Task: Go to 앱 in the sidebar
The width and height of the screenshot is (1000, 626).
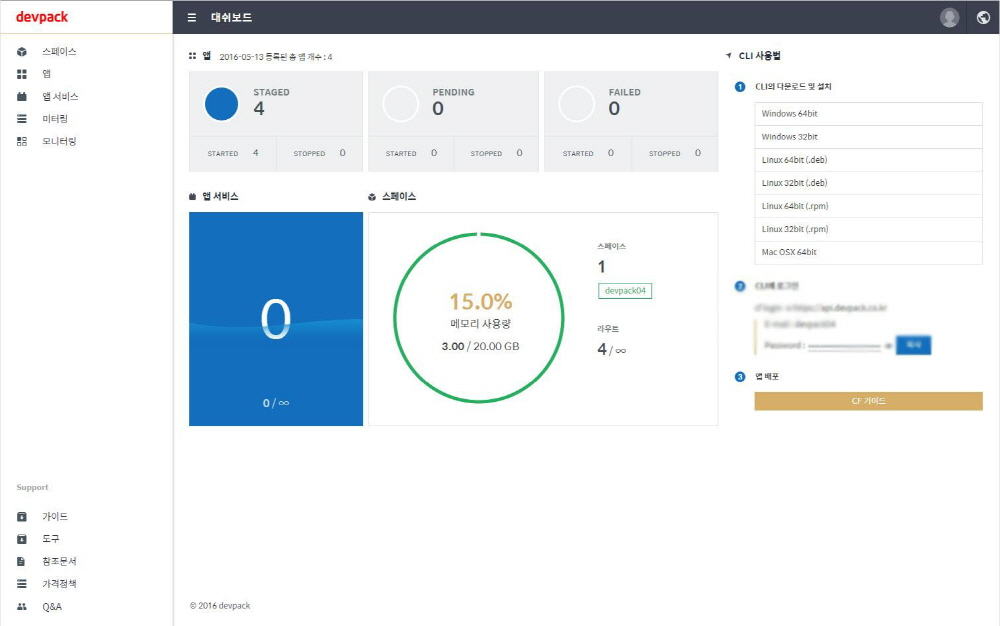Action: click(x=46, y=74)
